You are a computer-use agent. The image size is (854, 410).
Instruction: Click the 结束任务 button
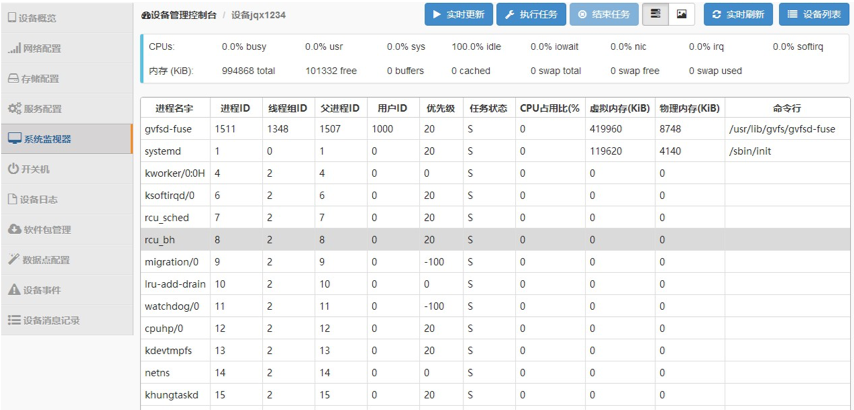(604, 15)
